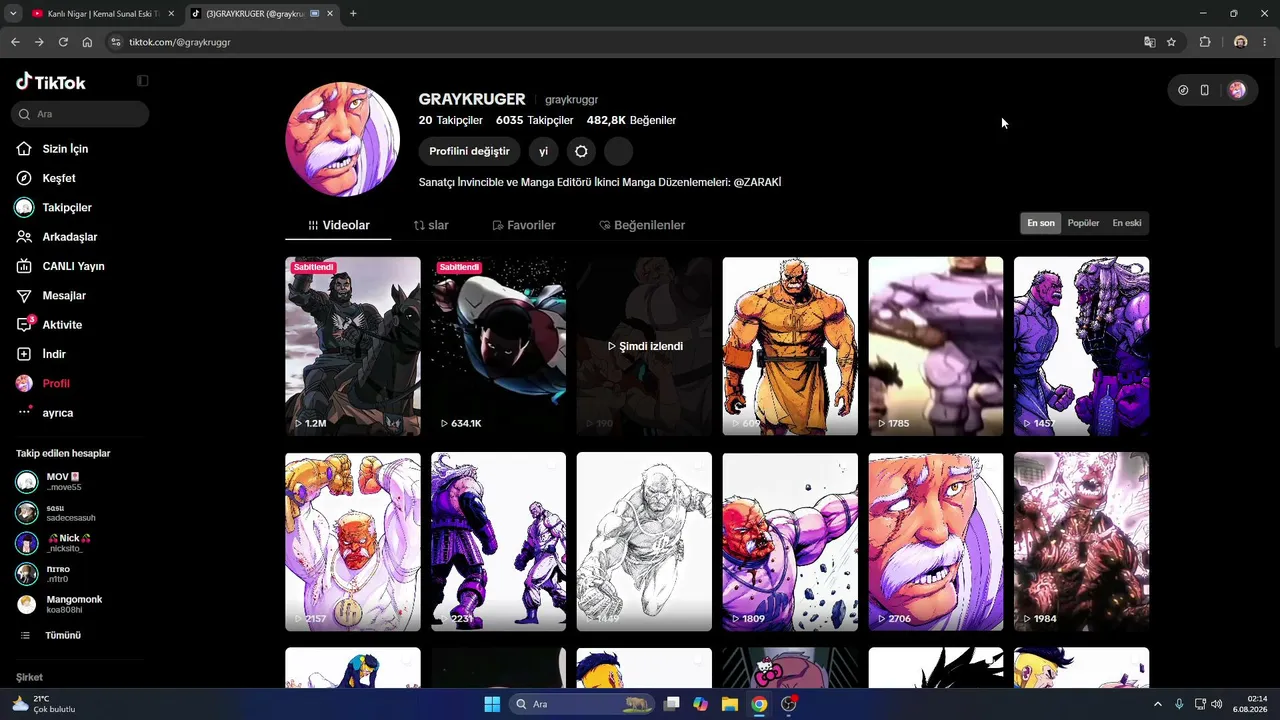Open profile settings gear icon
1280x720 pixels.
point(581,151)
